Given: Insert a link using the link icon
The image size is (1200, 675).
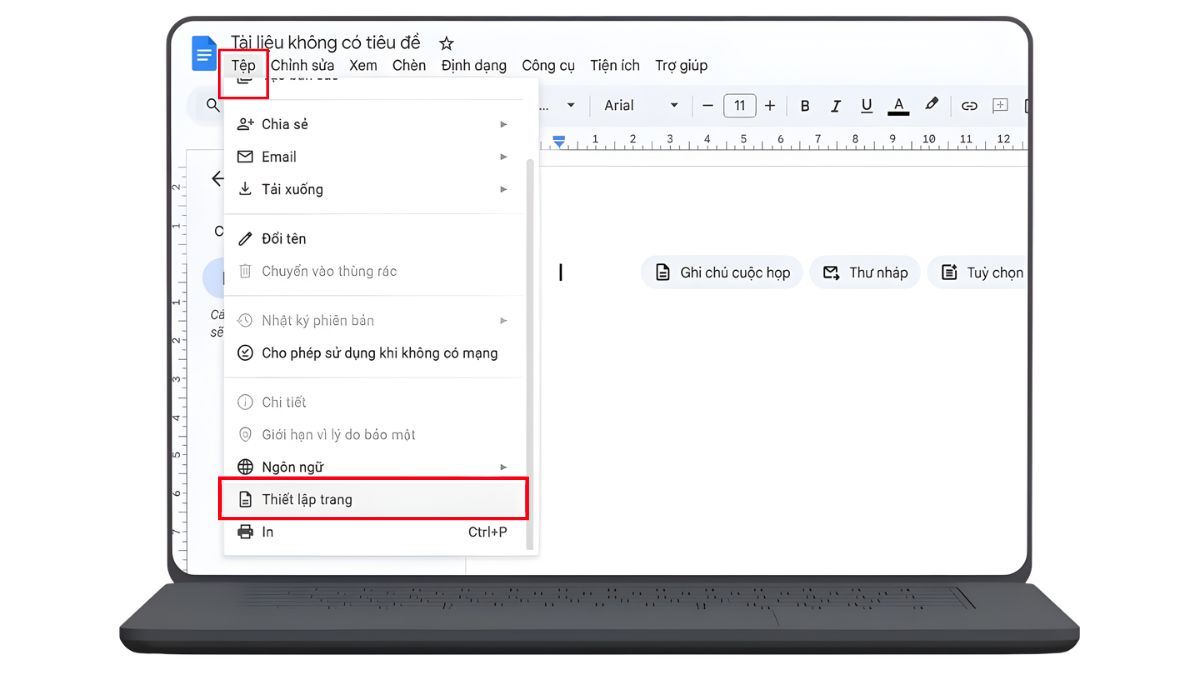Looking at the screenshot, I should 969,104.
